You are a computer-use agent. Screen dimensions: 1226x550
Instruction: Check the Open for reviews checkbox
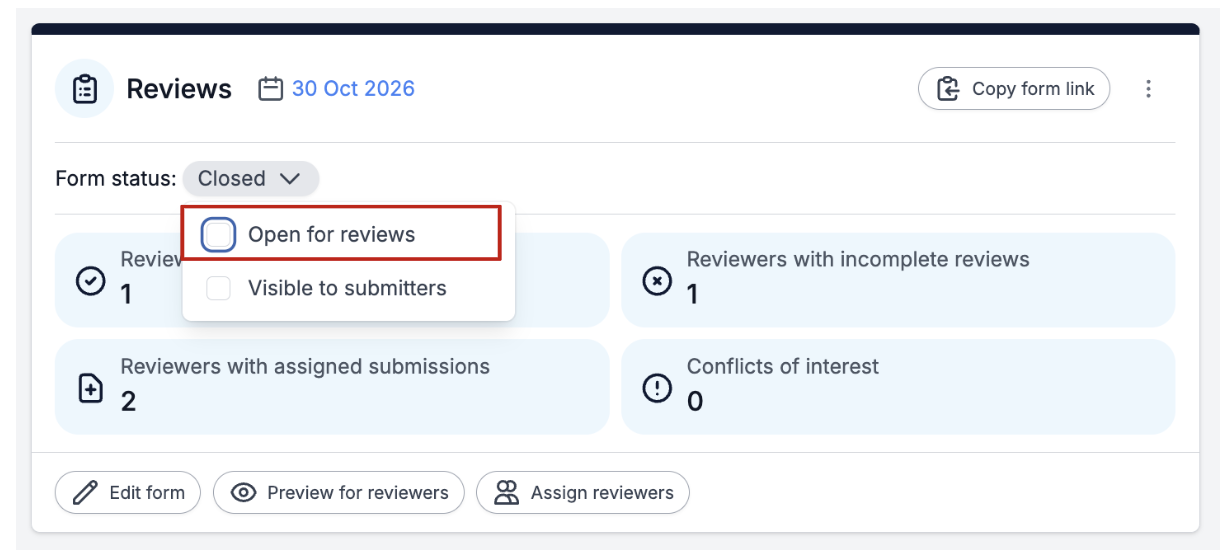pos(218,235)
